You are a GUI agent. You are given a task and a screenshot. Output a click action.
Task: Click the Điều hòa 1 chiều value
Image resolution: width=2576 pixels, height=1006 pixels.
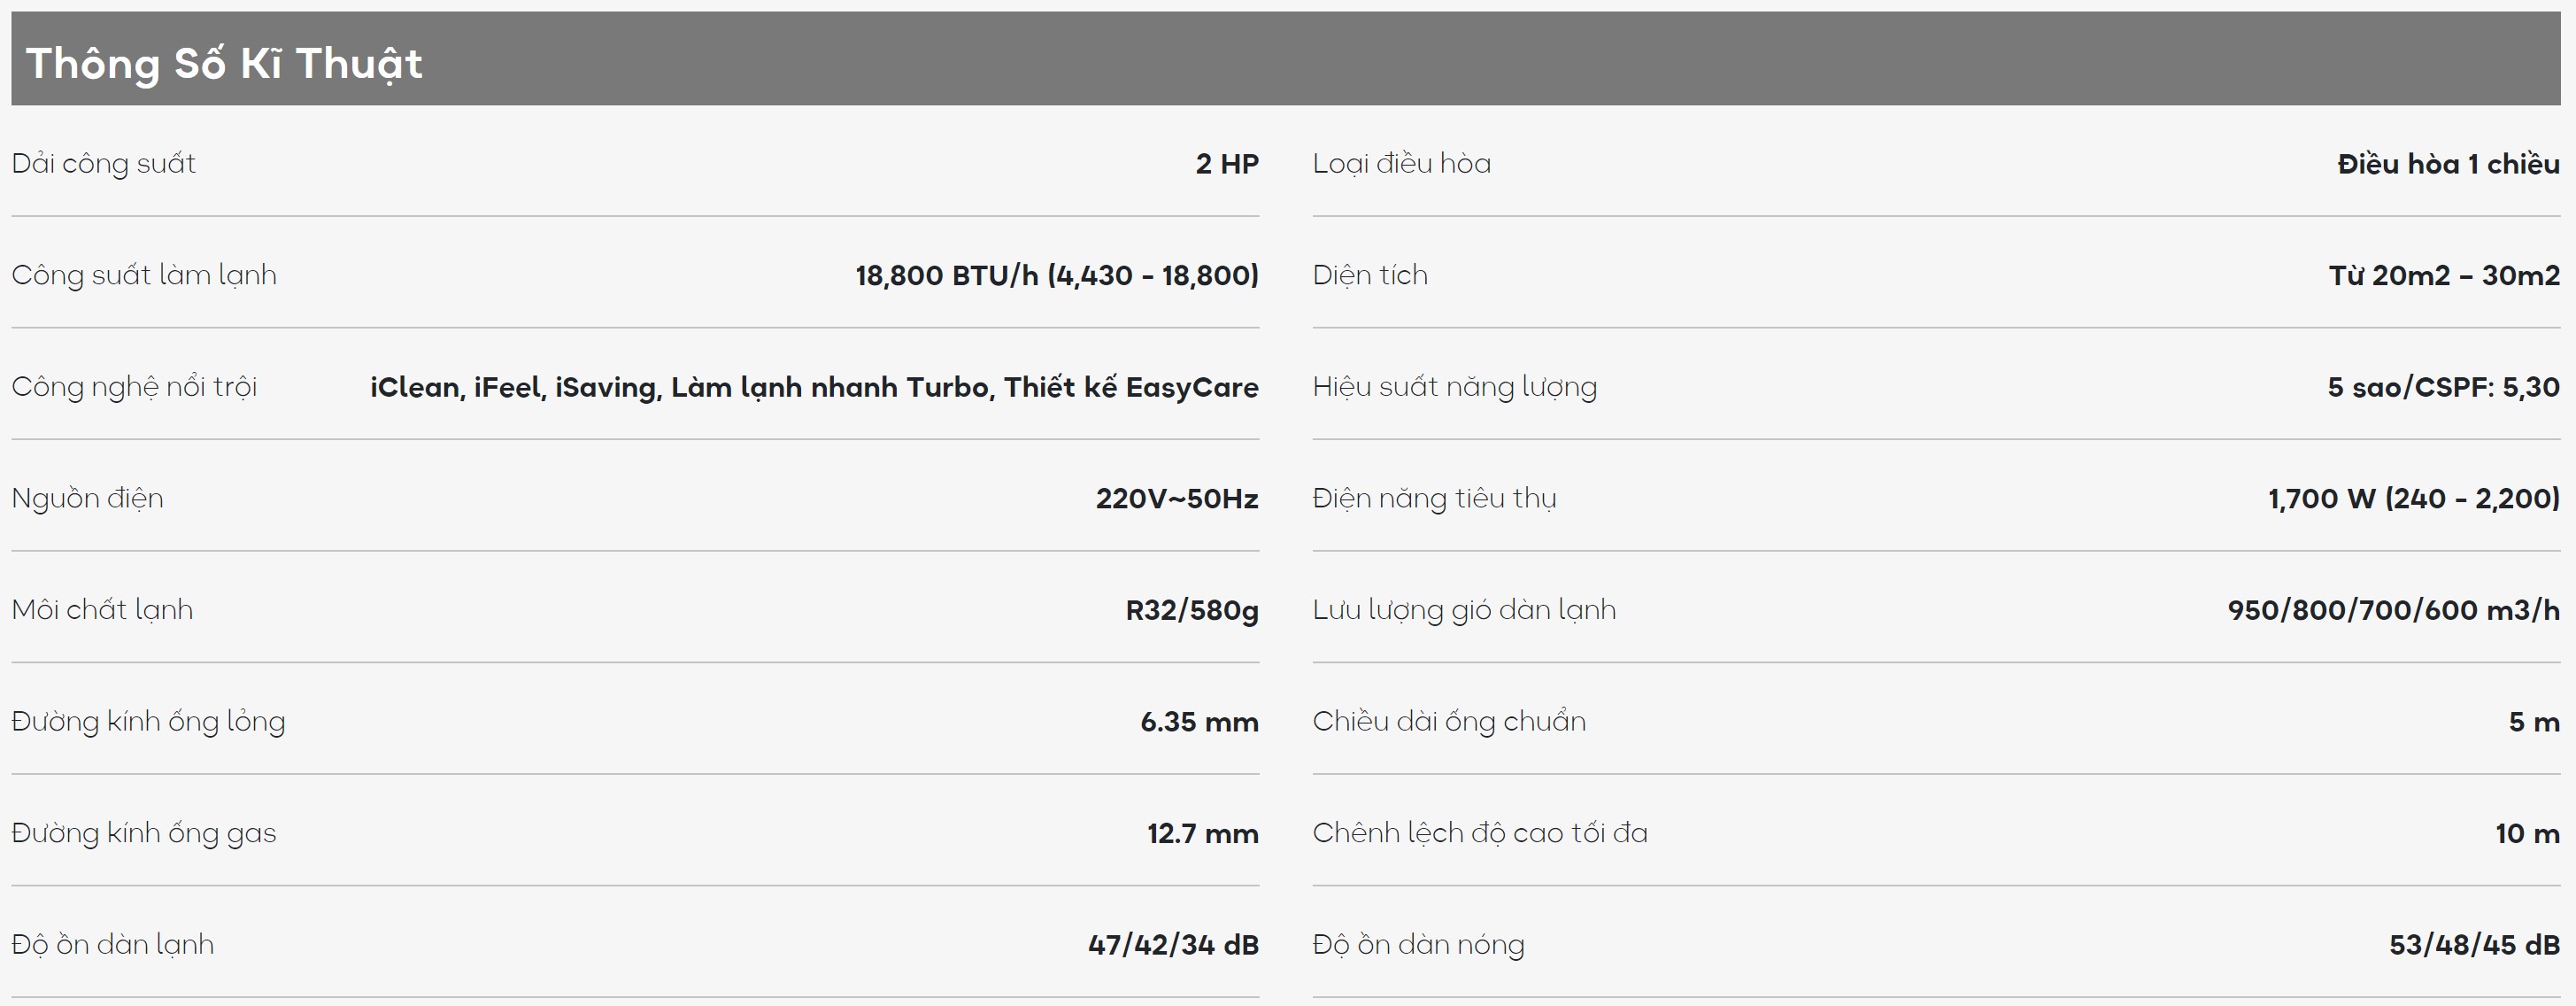coord(2448,164)
